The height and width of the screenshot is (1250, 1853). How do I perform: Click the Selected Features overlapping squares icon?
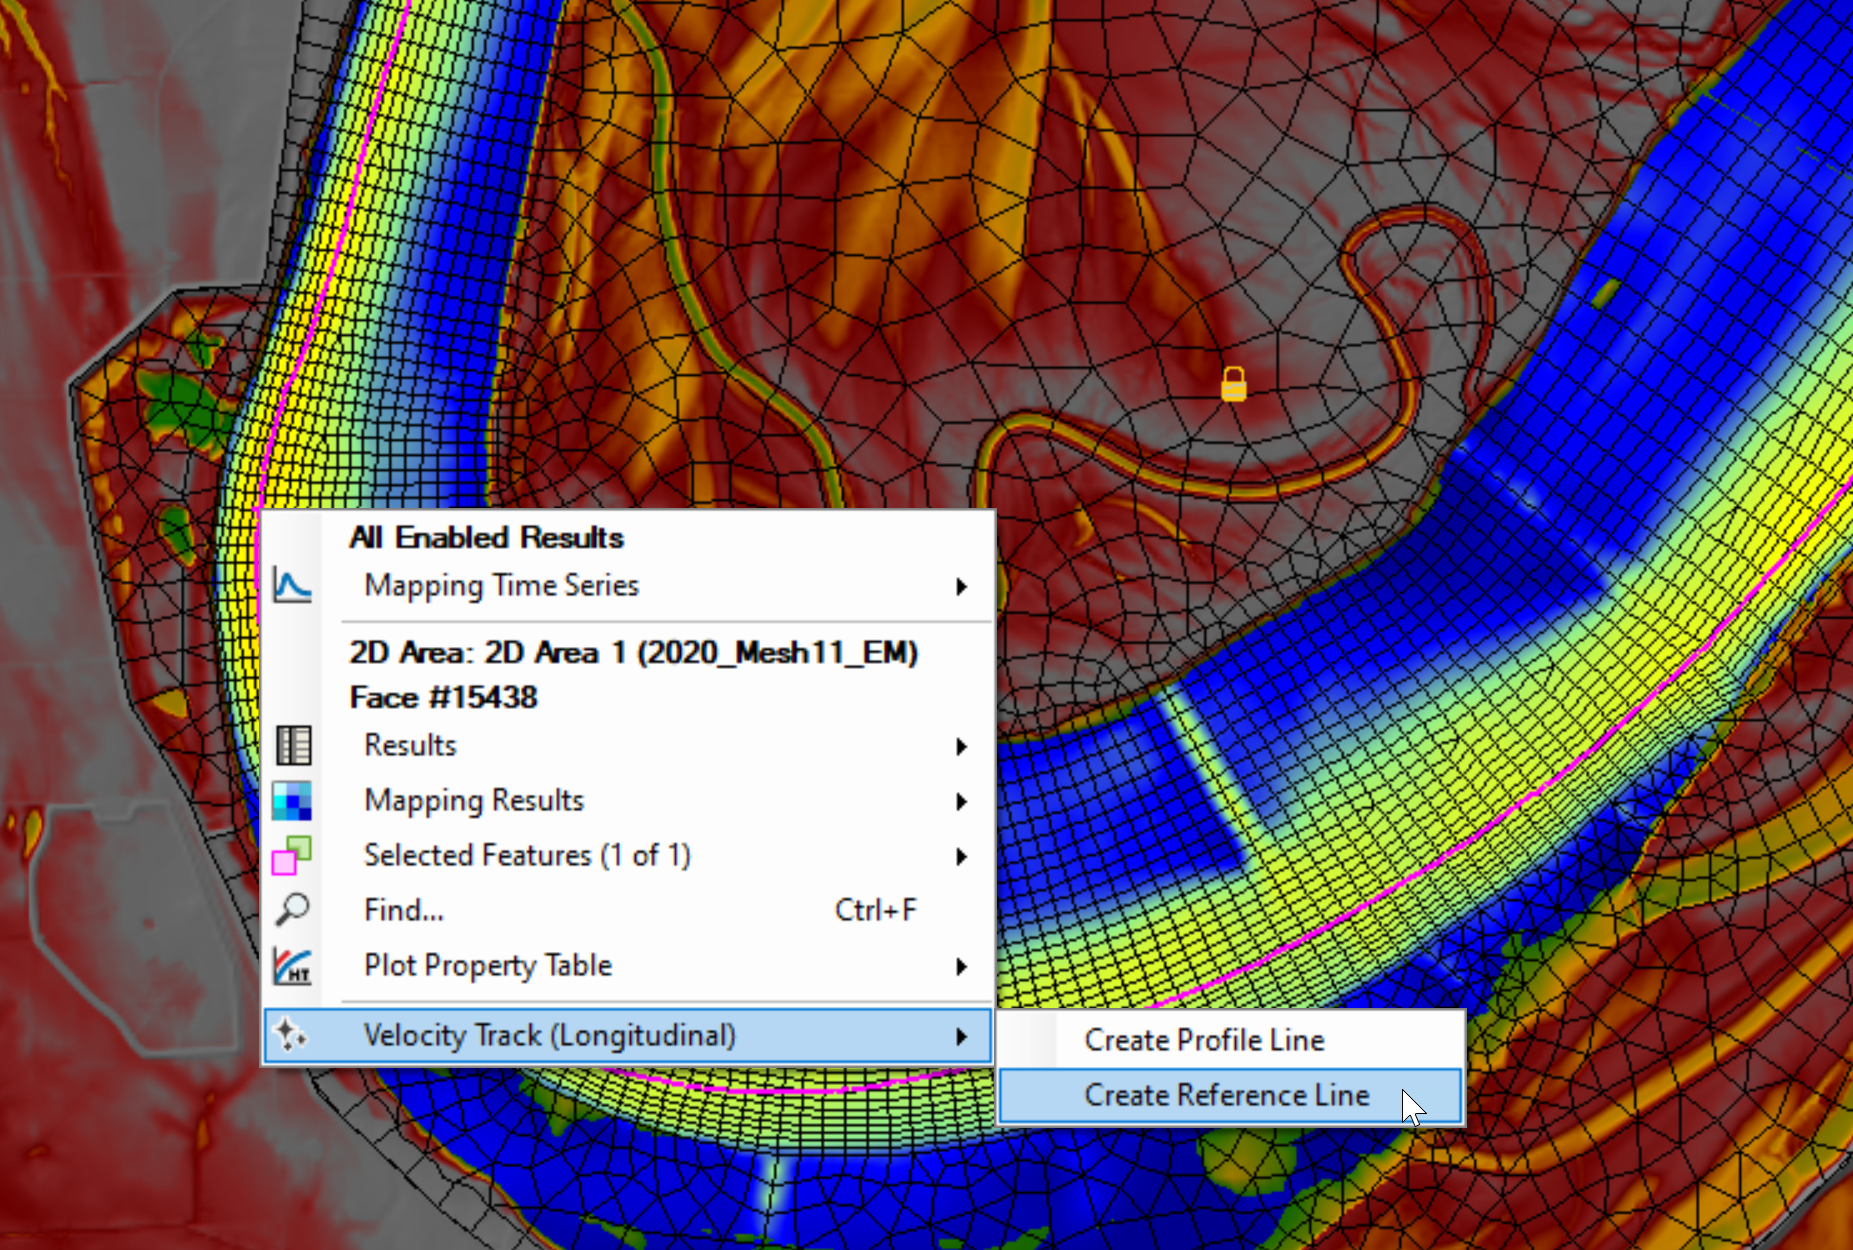292,856
